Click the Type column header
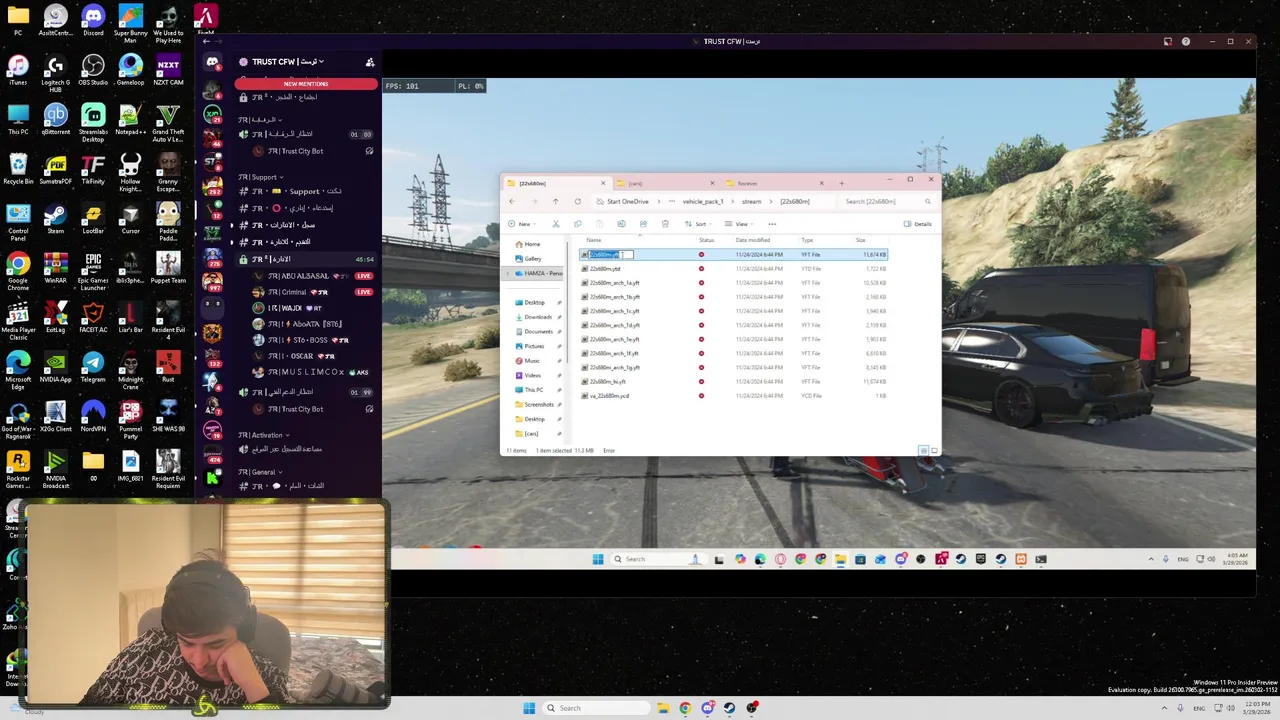1280x720 pixels. [x=807, y=240]
